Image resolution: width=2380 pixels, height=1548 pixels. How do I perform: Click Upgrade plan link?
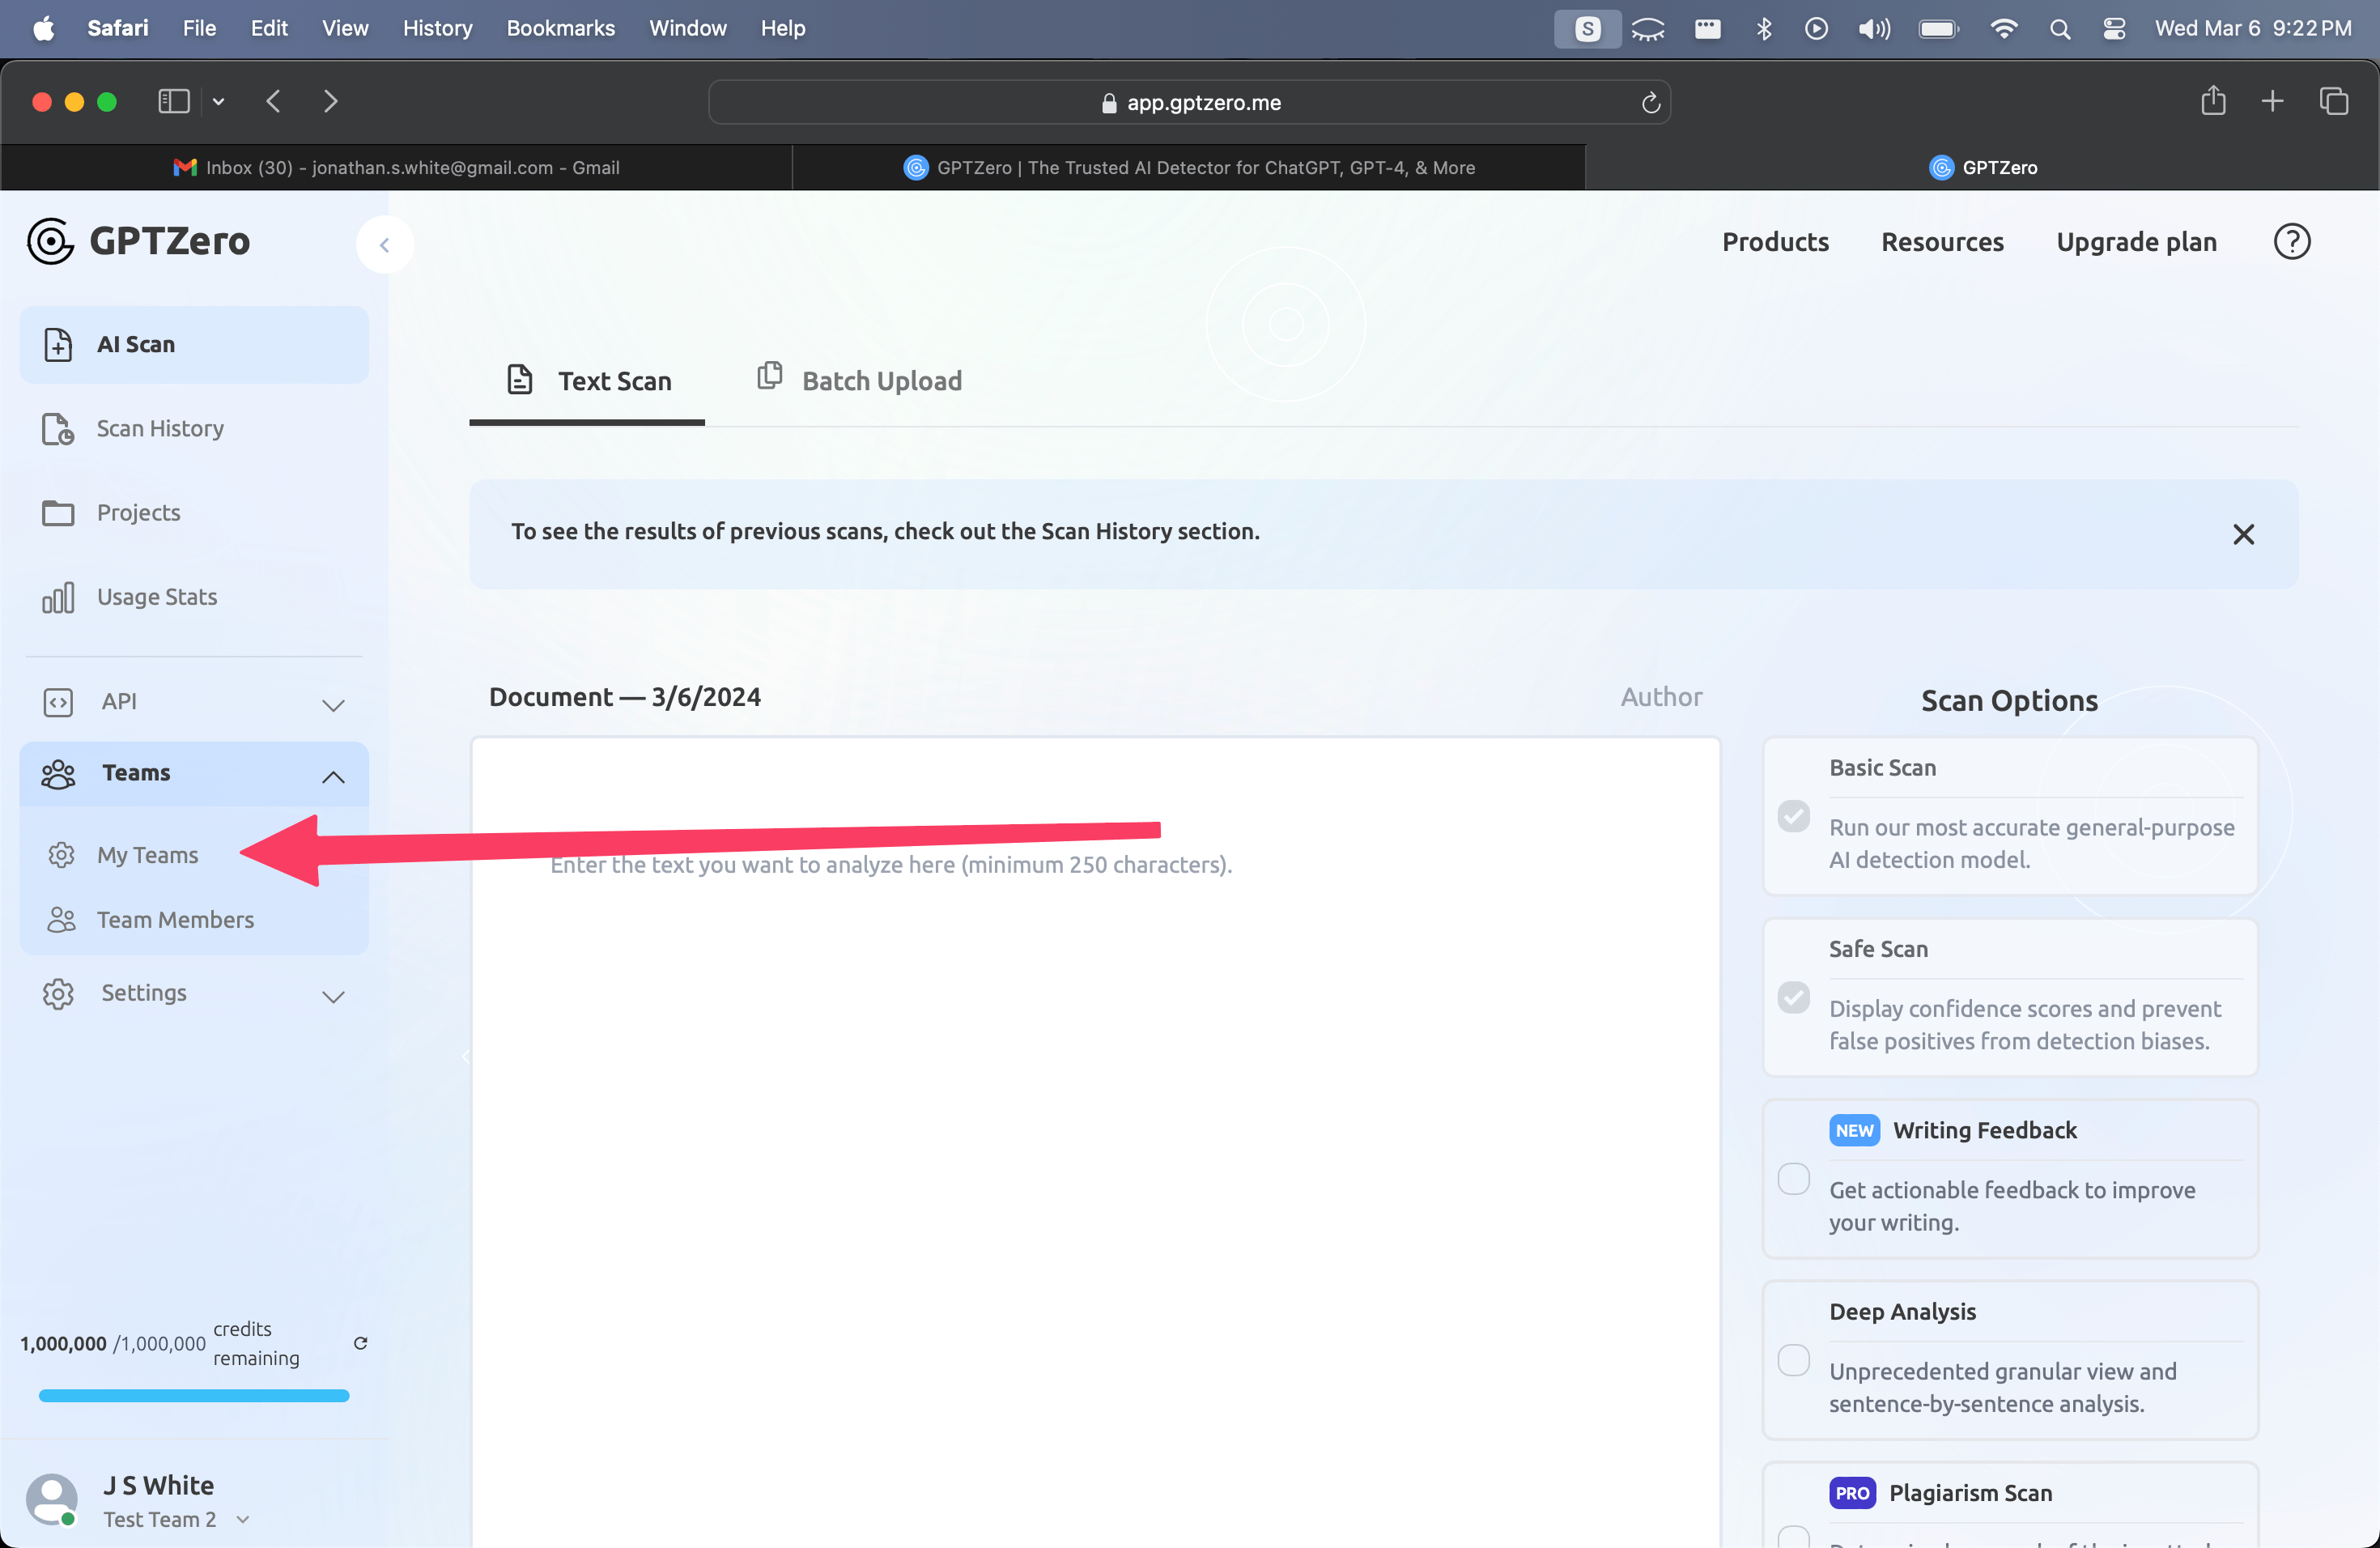2136,242
